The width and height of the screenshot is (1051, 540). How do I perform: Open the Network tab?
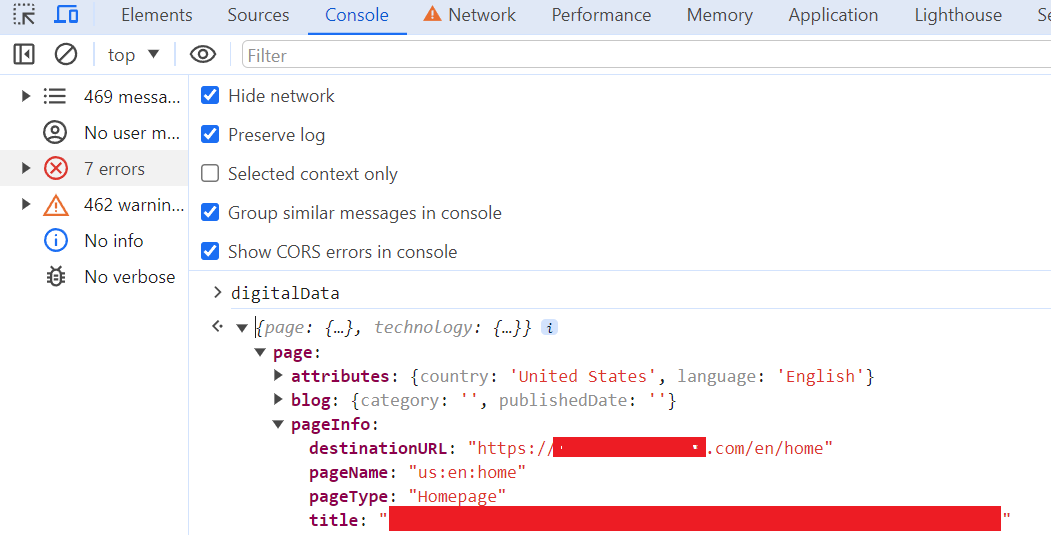470,15
